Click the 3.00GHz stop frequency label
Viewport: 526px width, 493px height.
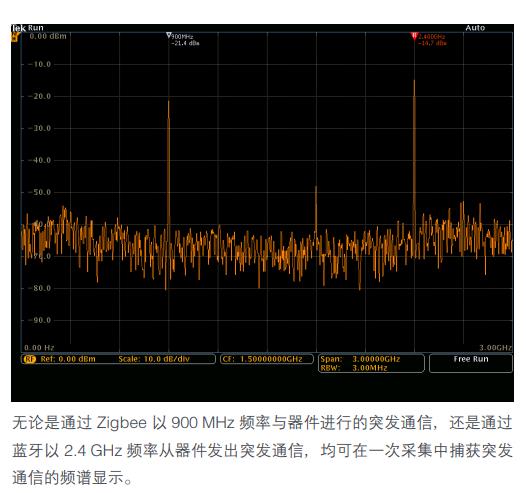[495, 347]
